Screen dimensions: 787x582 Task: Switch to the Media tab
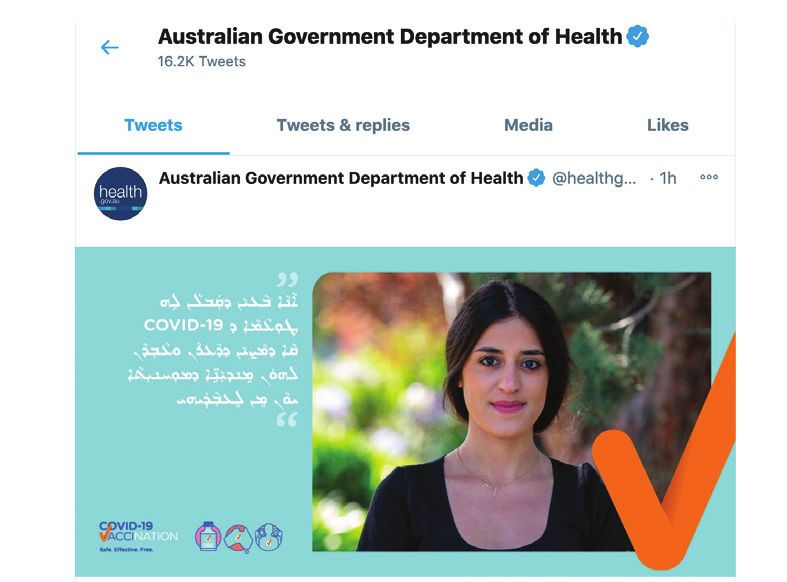528,125
